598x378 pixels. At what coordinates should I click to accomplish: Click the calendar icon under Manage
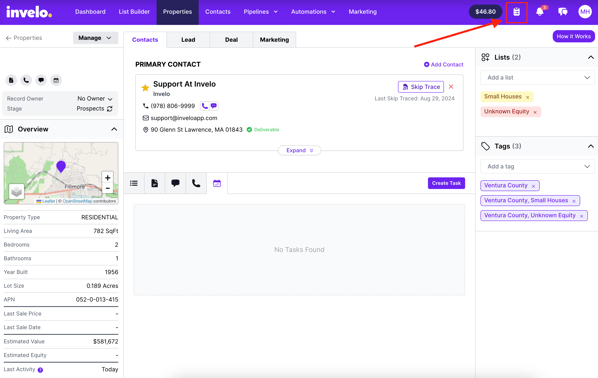(56, 80)
